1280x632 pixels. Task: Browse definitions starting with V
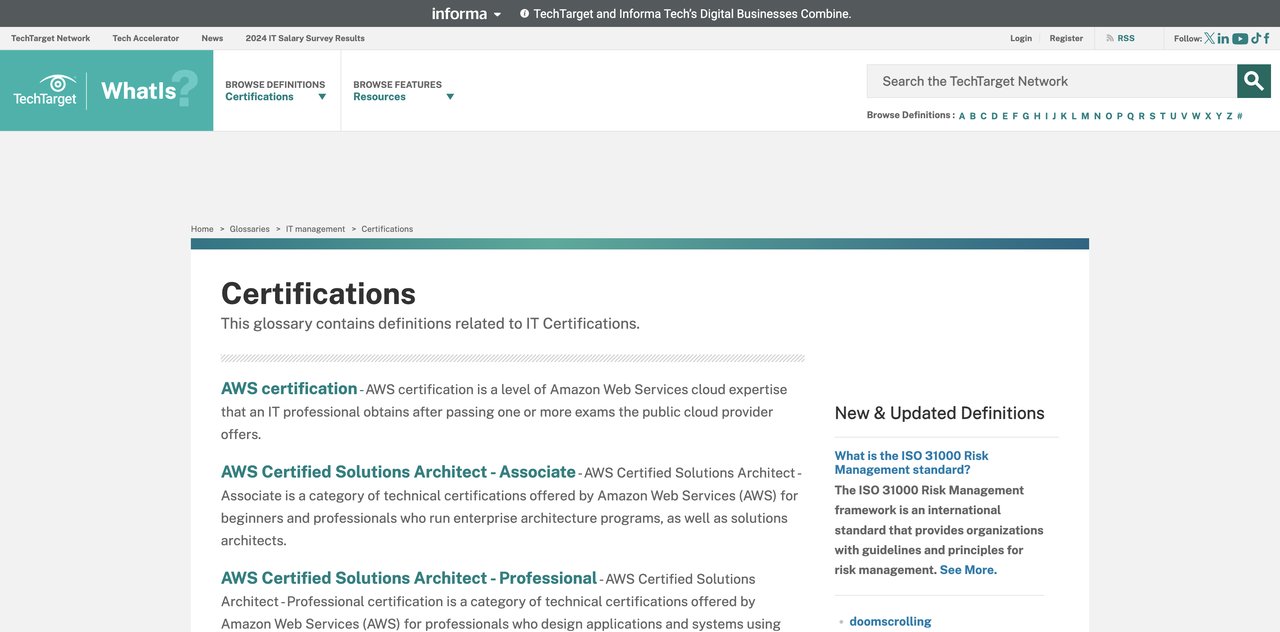coord(1185,116)
